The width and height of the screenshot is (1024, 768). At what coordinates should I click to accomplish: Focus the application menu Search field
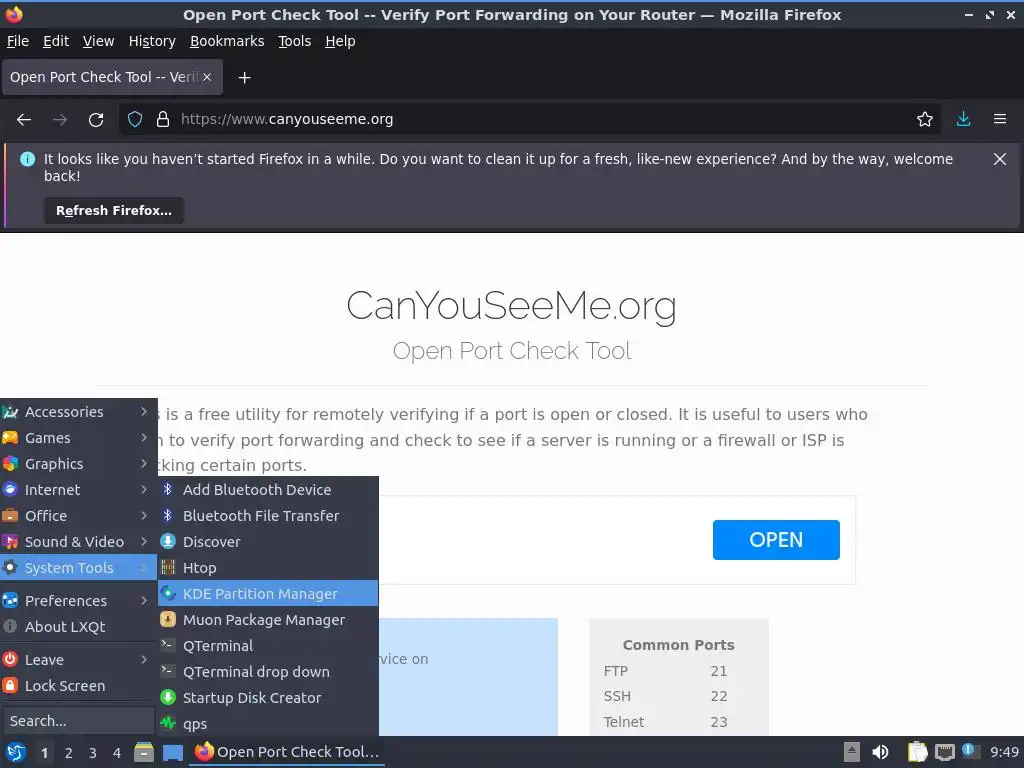(x=78, y=721)
